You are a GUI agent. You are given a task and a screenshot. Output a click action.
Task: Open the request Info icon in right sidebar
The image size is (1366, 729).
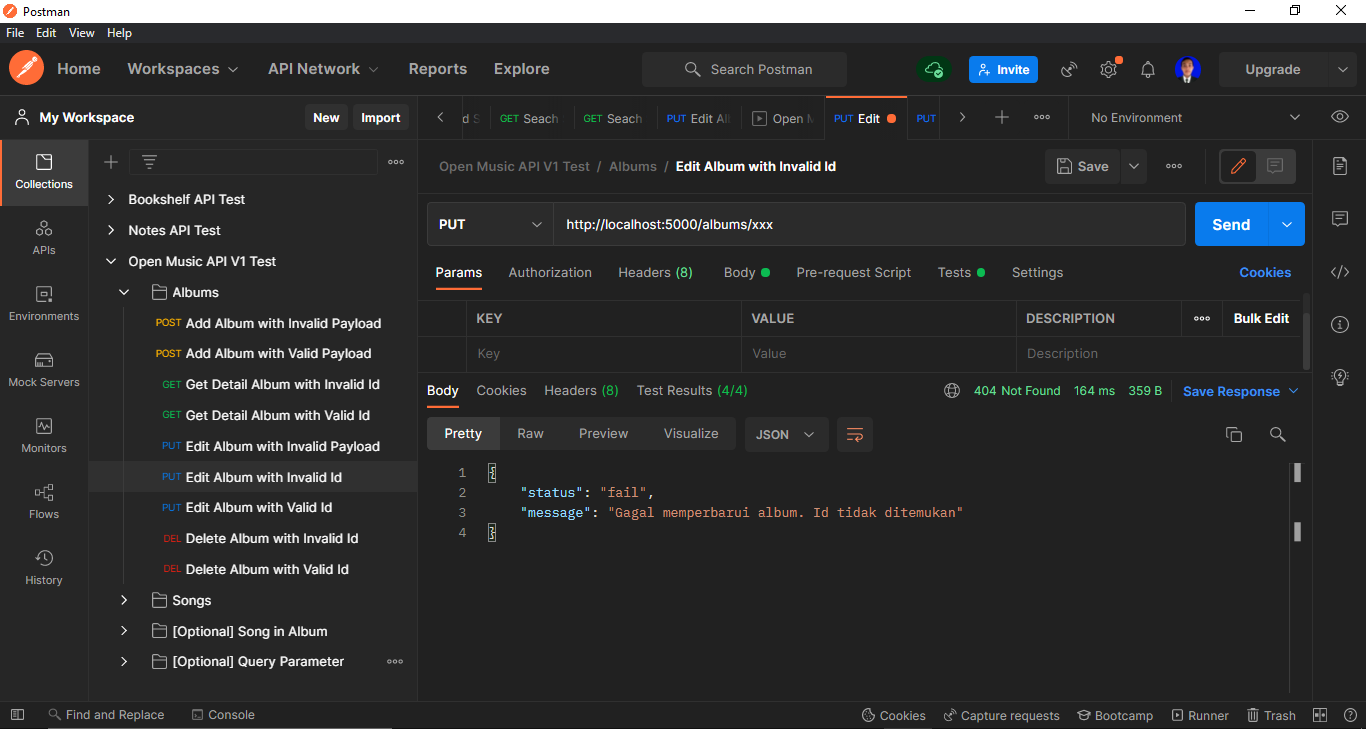[x=1340, y=324]
